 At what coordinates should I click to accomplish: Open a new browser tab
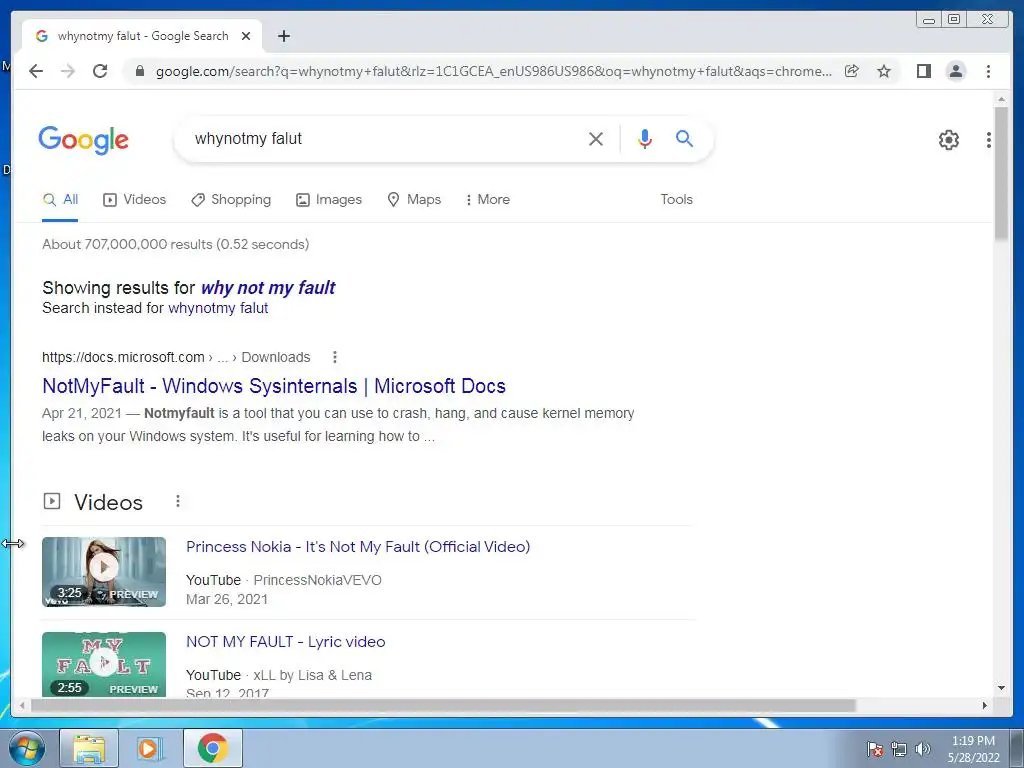tap(283, 36)
